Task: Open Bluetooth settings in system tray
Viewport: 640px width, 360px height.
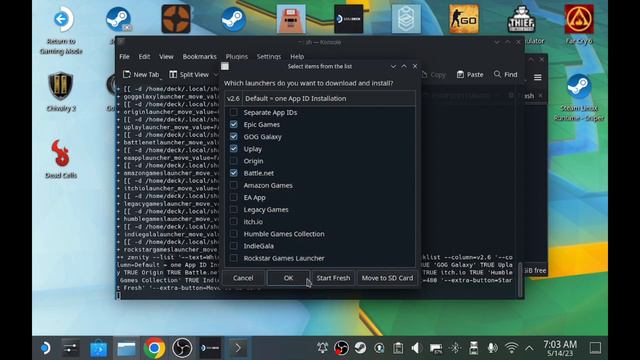Action: (x=455, y=348)
